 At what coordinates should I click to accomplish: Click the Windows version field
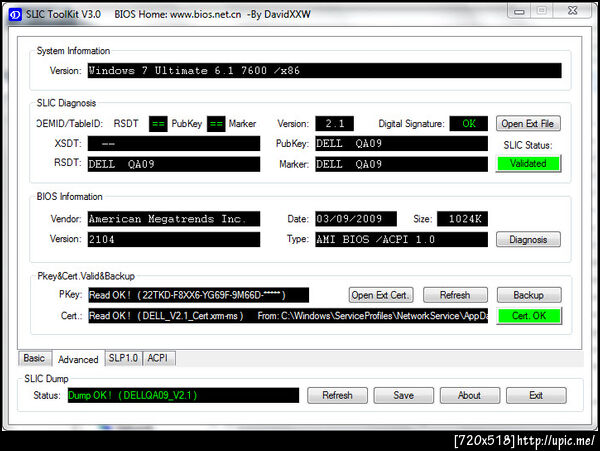324,71
